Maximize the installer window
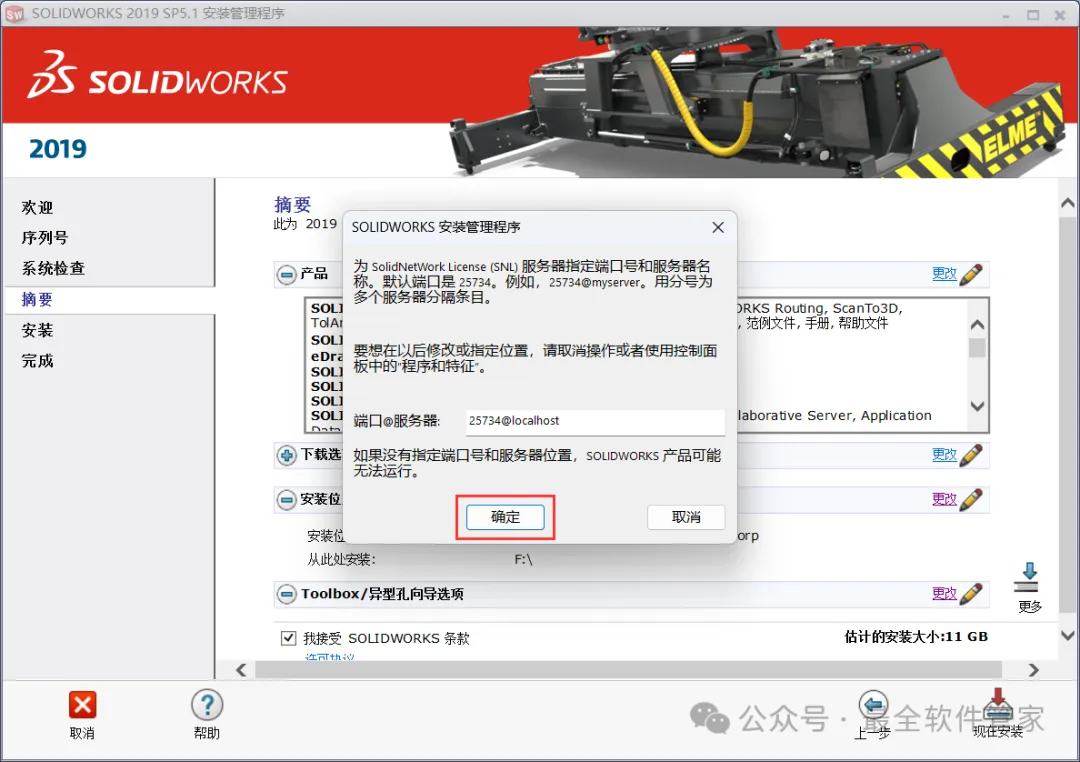Viewport: 1080px width, 762px height. point(1032,14)
